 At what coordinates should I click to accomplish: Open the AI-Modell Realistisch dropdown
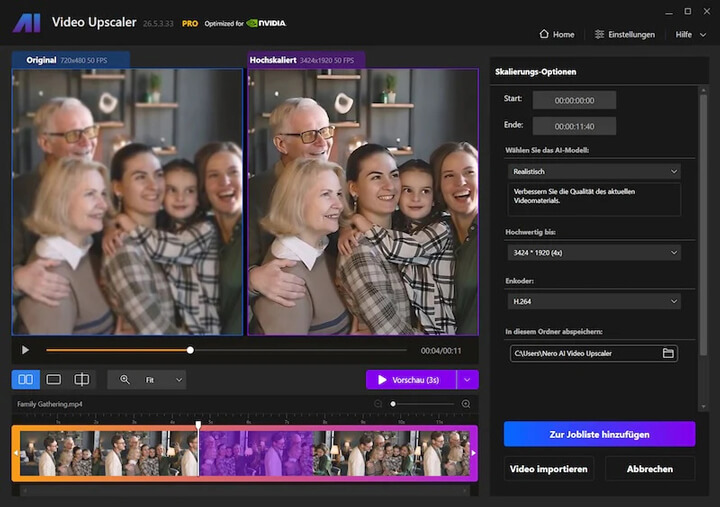pos(593,172)
